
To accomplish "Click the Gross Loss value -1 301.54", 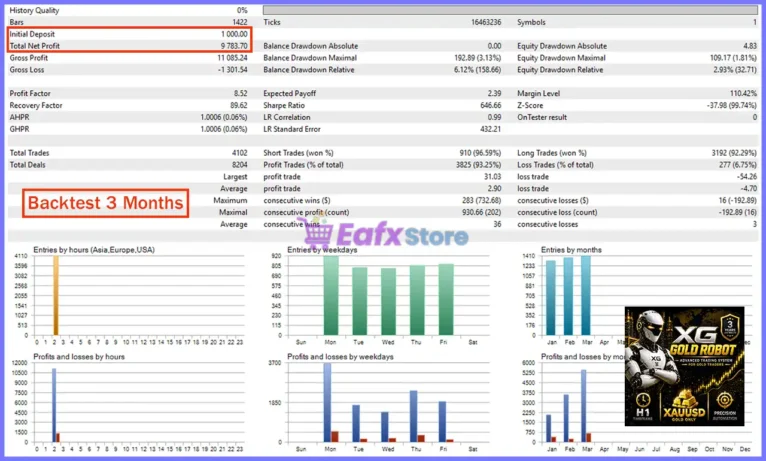I will pos(233,70).
